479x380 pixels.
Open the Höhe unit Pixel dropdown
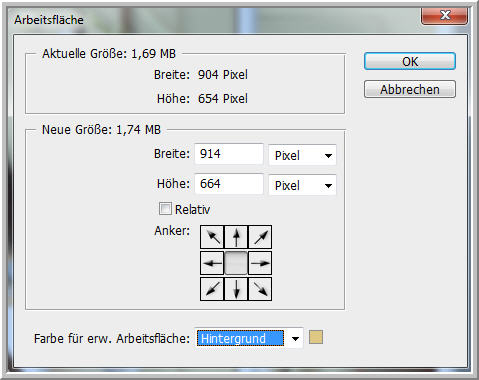(302, 185)
